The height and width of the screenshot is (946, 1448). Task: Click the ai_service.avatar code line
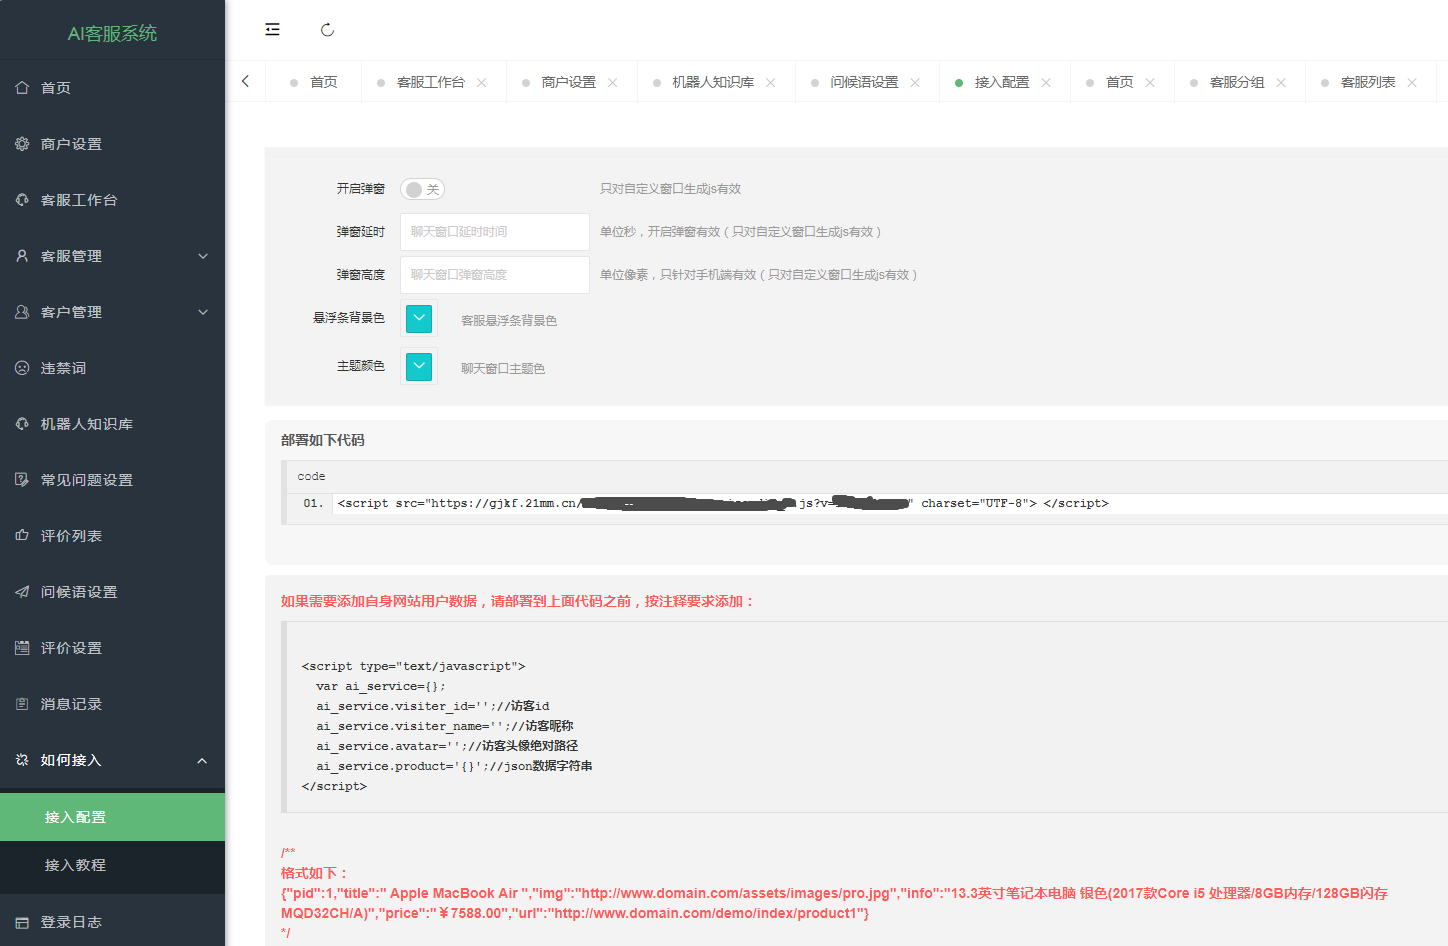(x=447, y=746)
